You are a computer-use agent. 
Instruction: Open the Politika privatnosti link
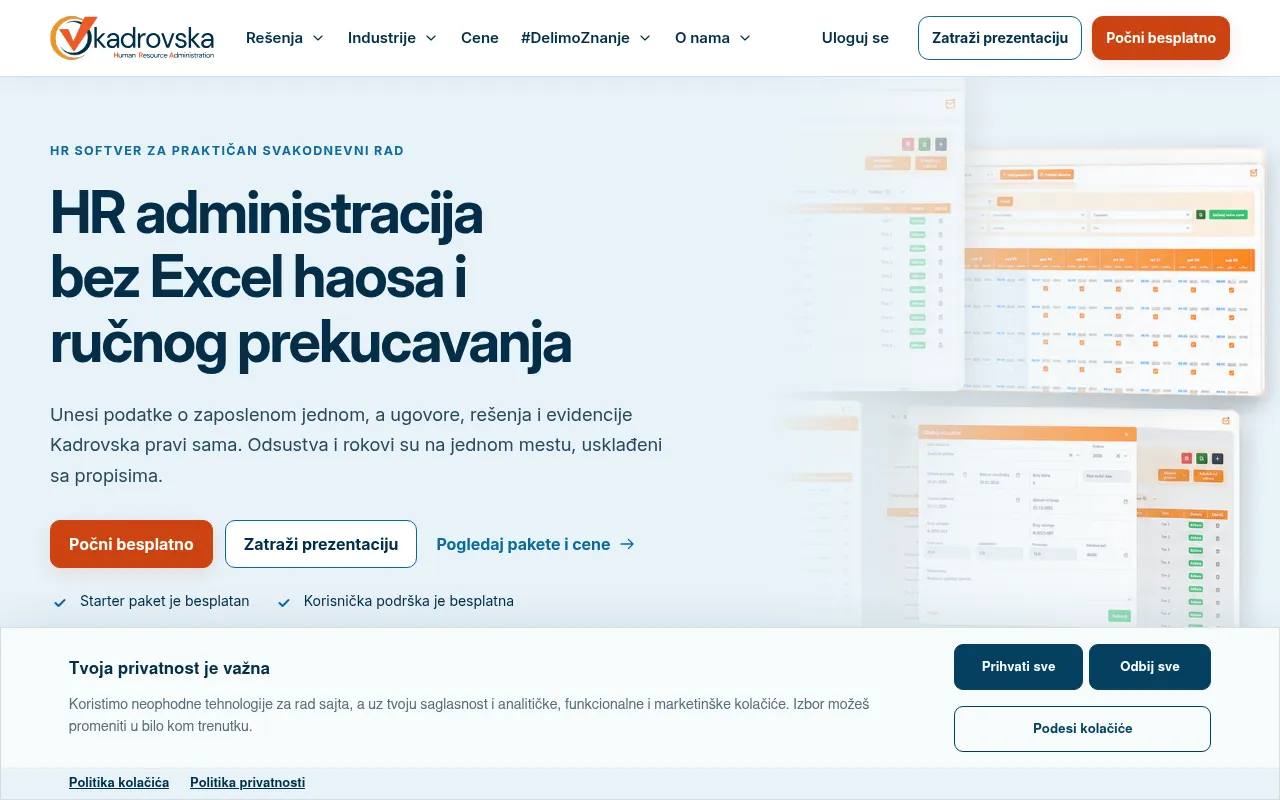247,782
